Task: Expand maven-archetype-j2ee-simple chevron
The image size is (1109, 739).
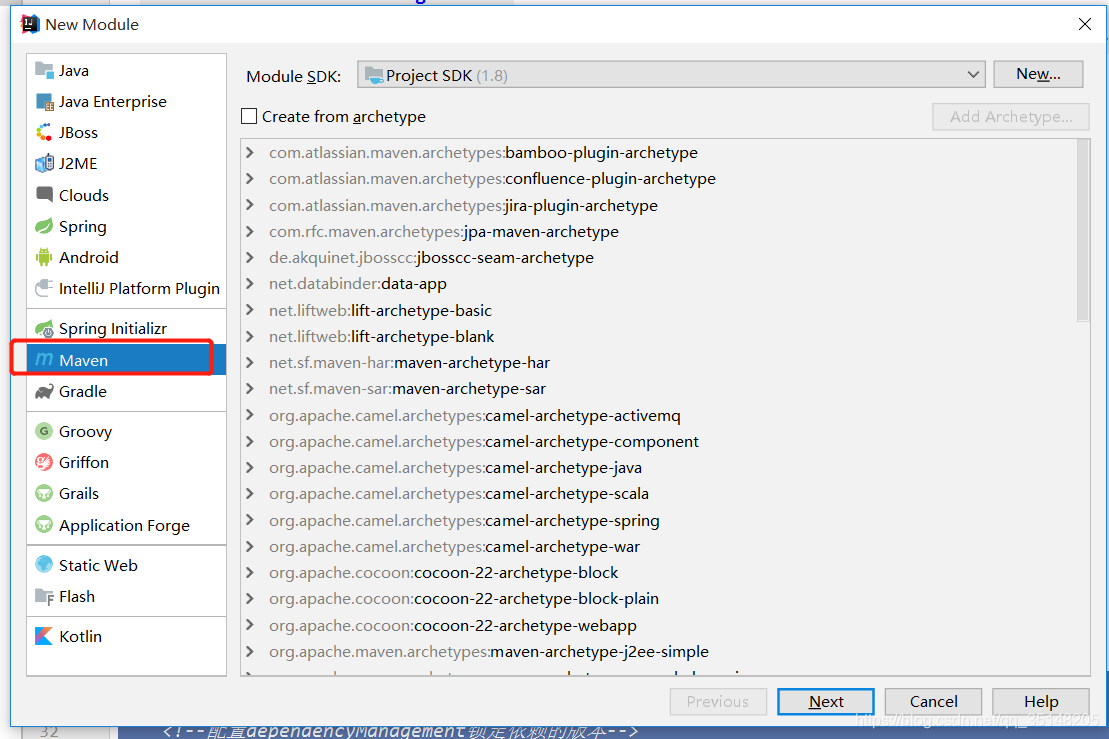Action: click(250, 651)
